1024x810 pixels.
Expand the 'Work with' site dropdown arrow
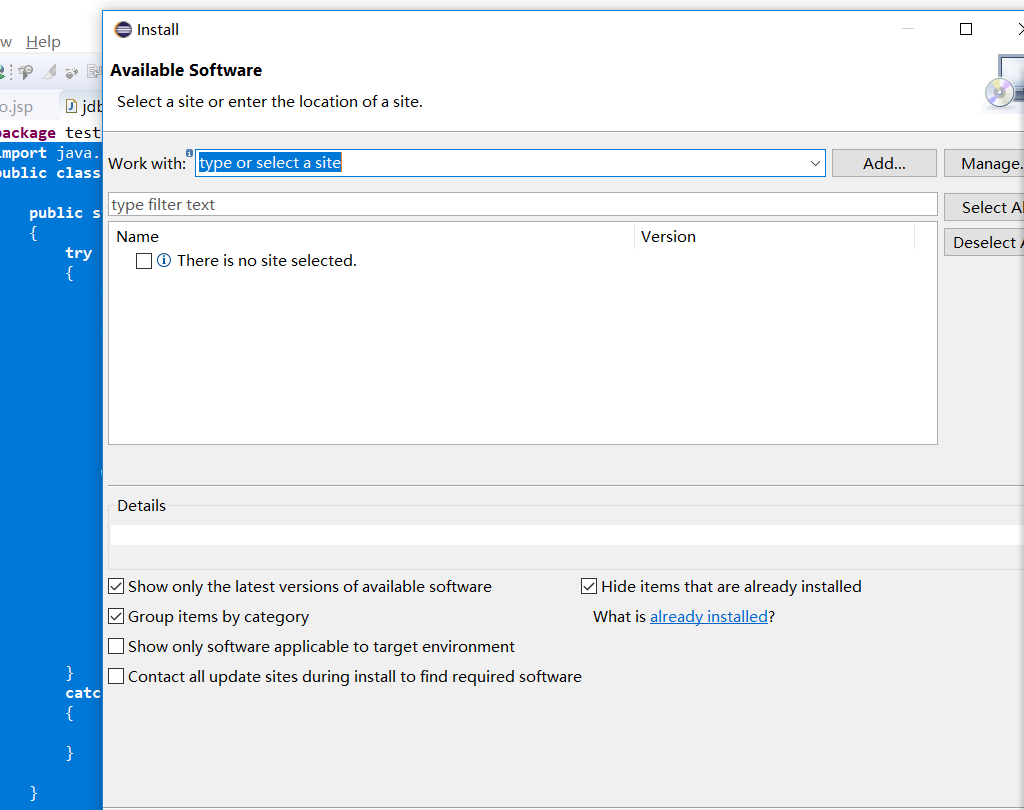pyautogui.click(x=815, y=163)
